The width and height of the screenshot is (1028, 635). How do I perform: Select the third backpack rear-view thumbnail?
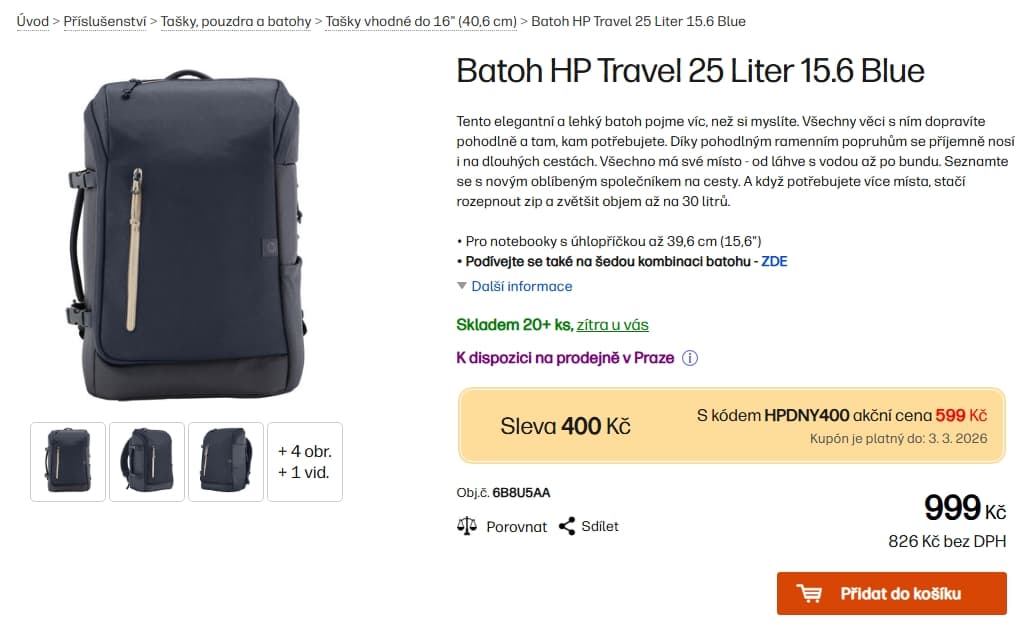[225, 462]
